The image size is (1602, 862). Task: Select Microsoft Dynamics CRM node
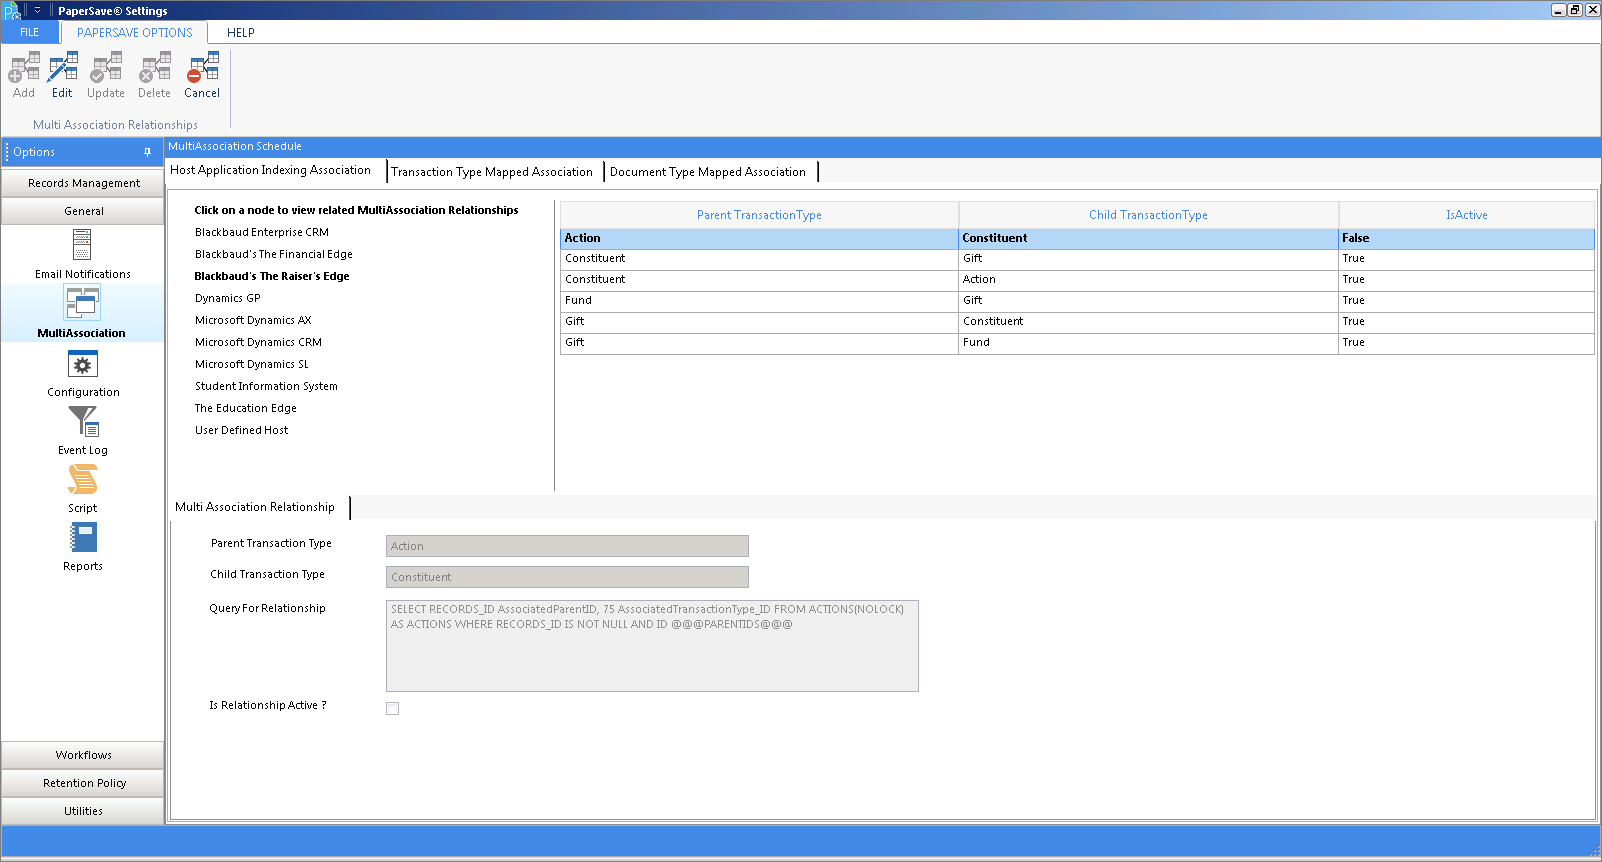tap(258, 342)
